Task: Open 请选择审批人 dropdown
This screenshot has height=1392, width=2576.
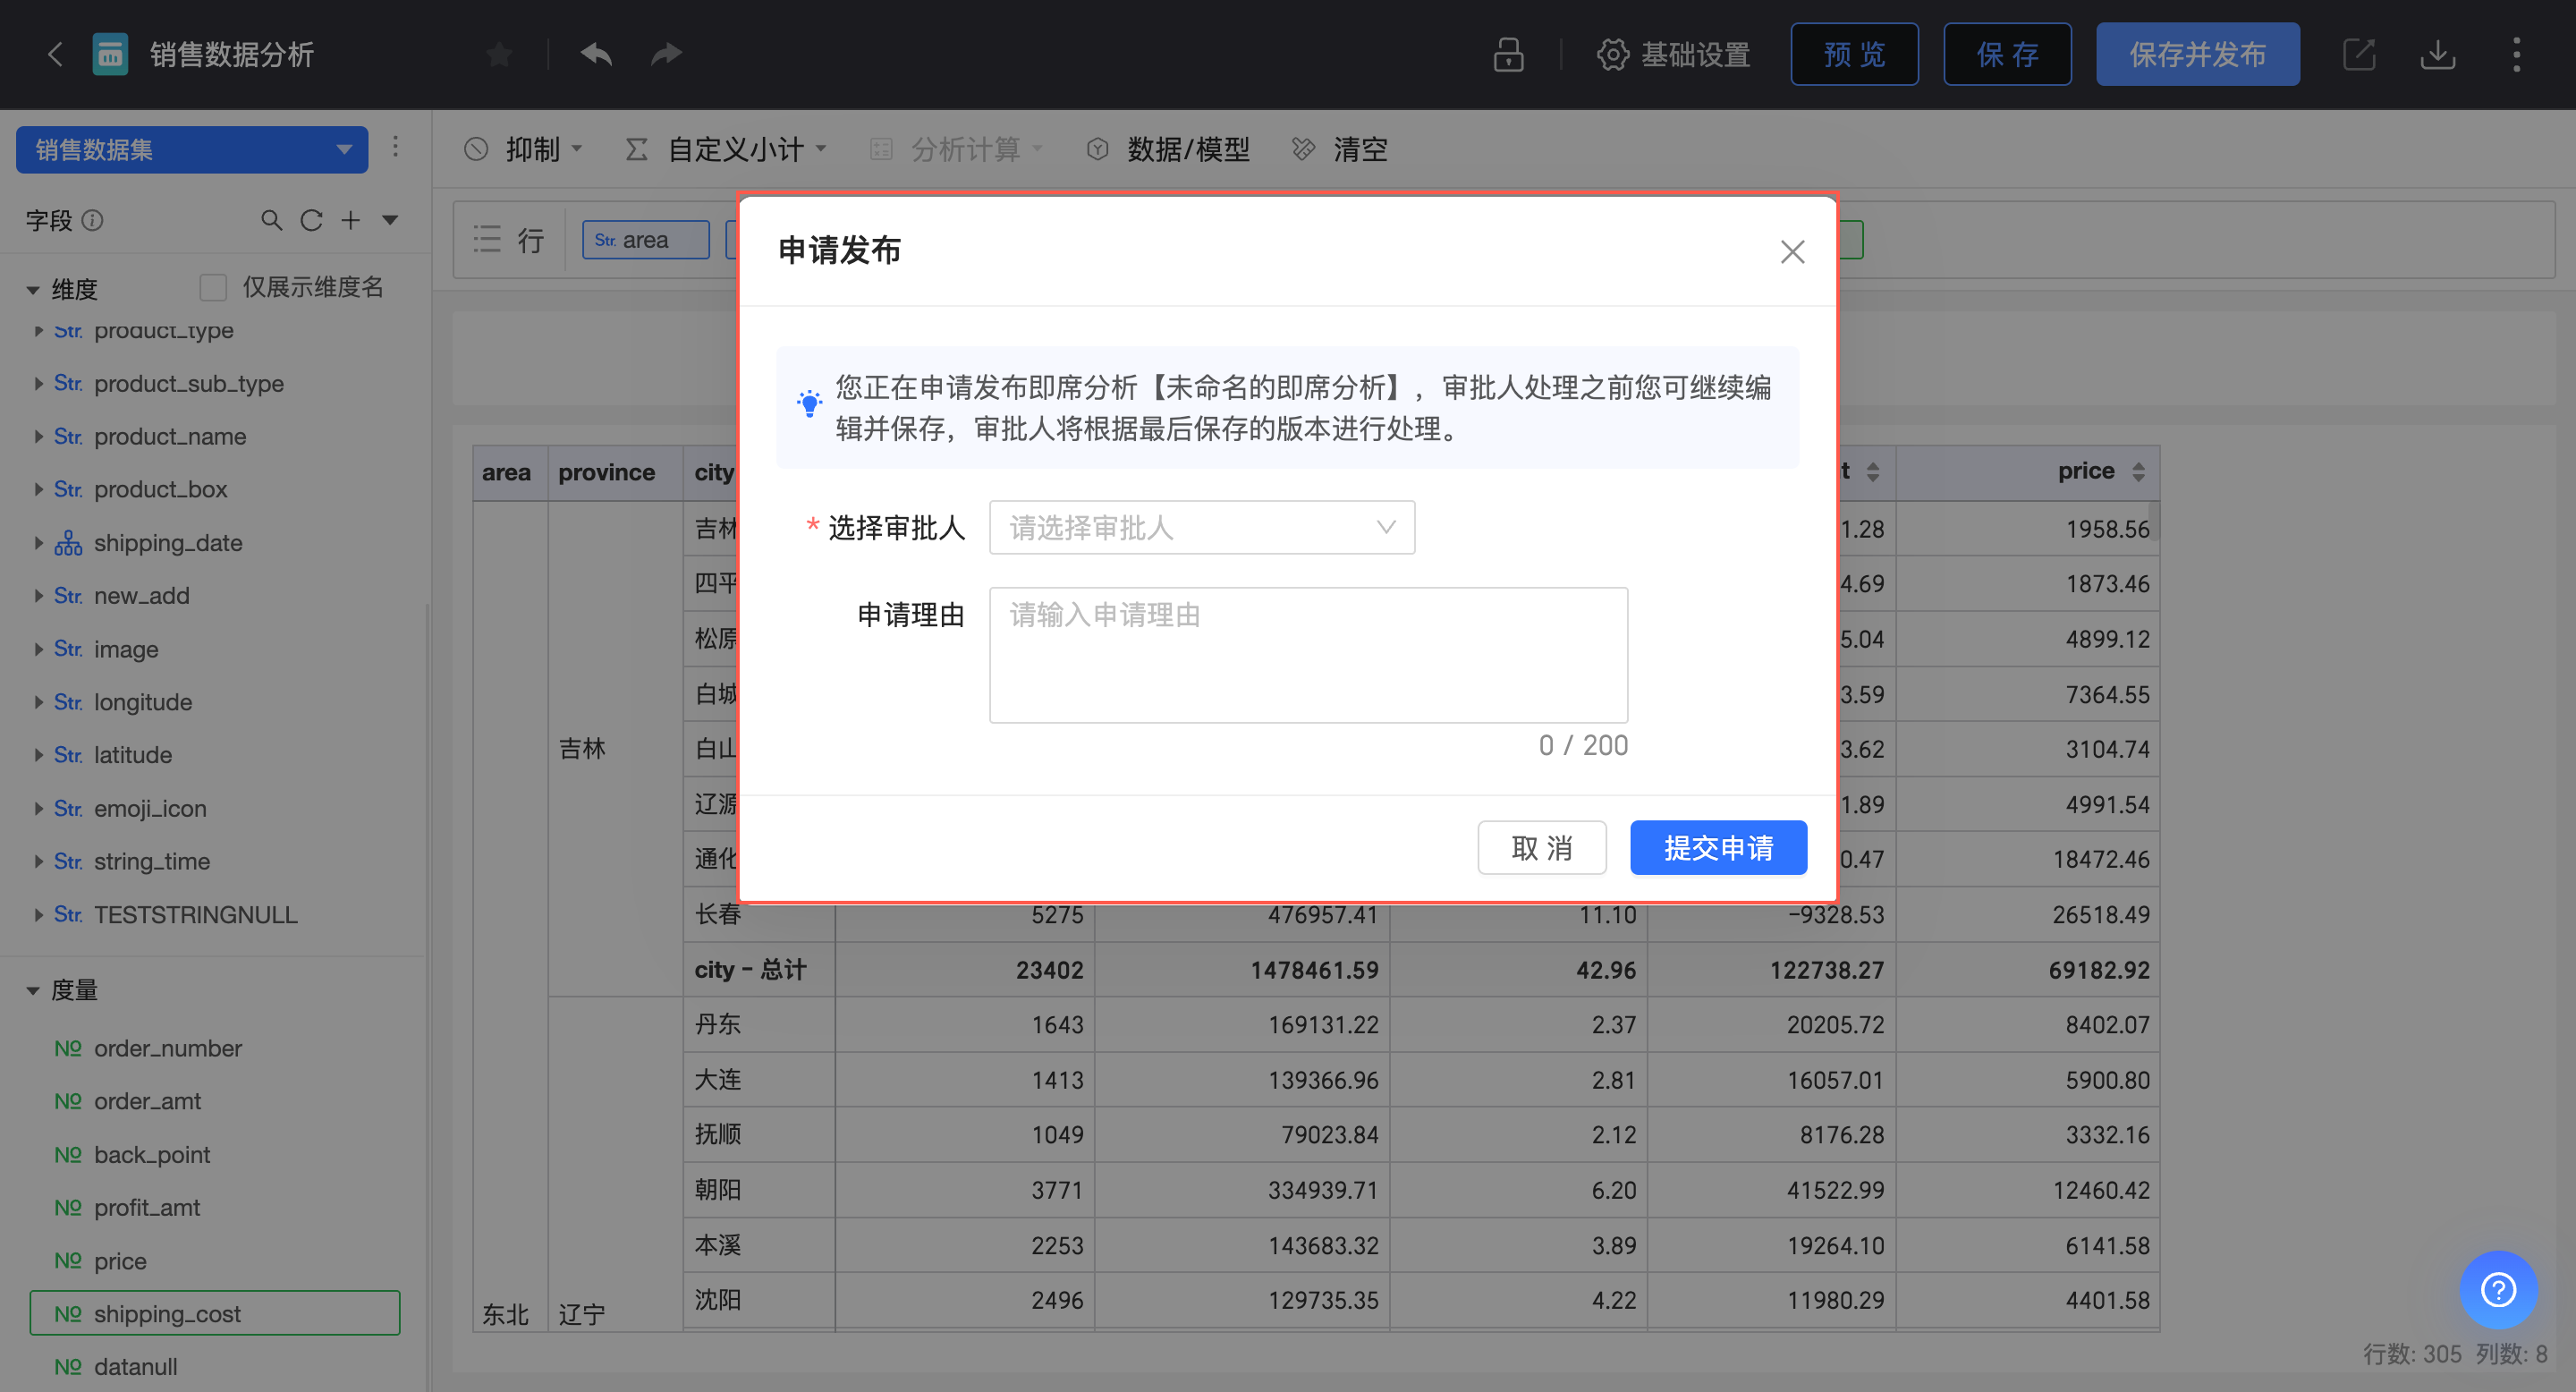Action: click(1201, 527)
